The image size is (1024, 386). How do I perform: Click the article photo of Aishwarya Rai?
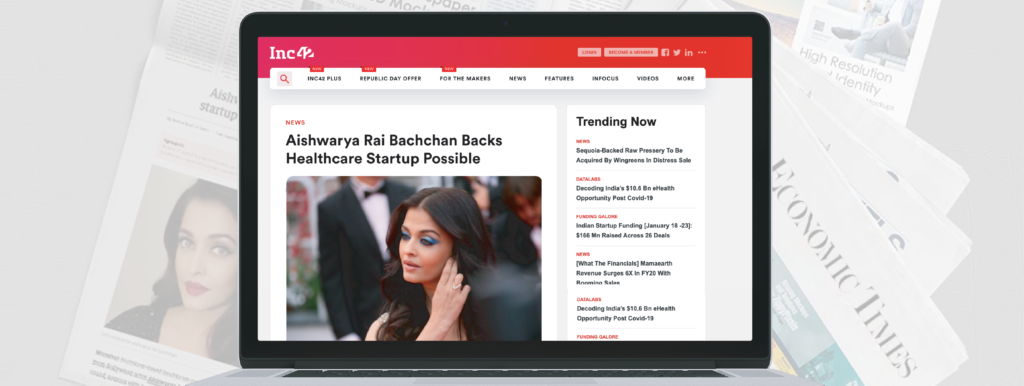[x=413, y=258]
